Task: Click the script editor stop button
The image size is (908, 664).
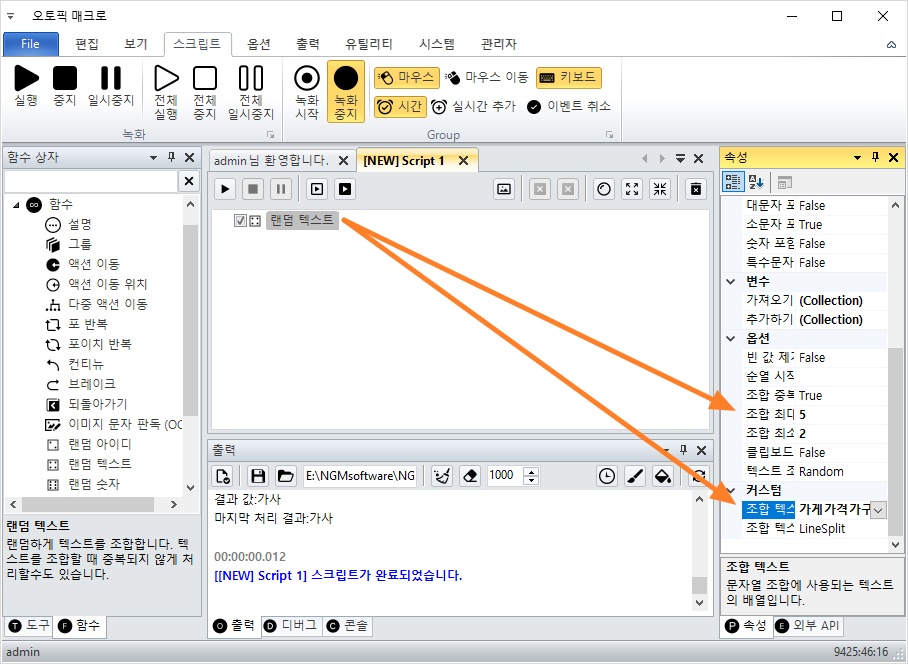Action: pos(253,189)
